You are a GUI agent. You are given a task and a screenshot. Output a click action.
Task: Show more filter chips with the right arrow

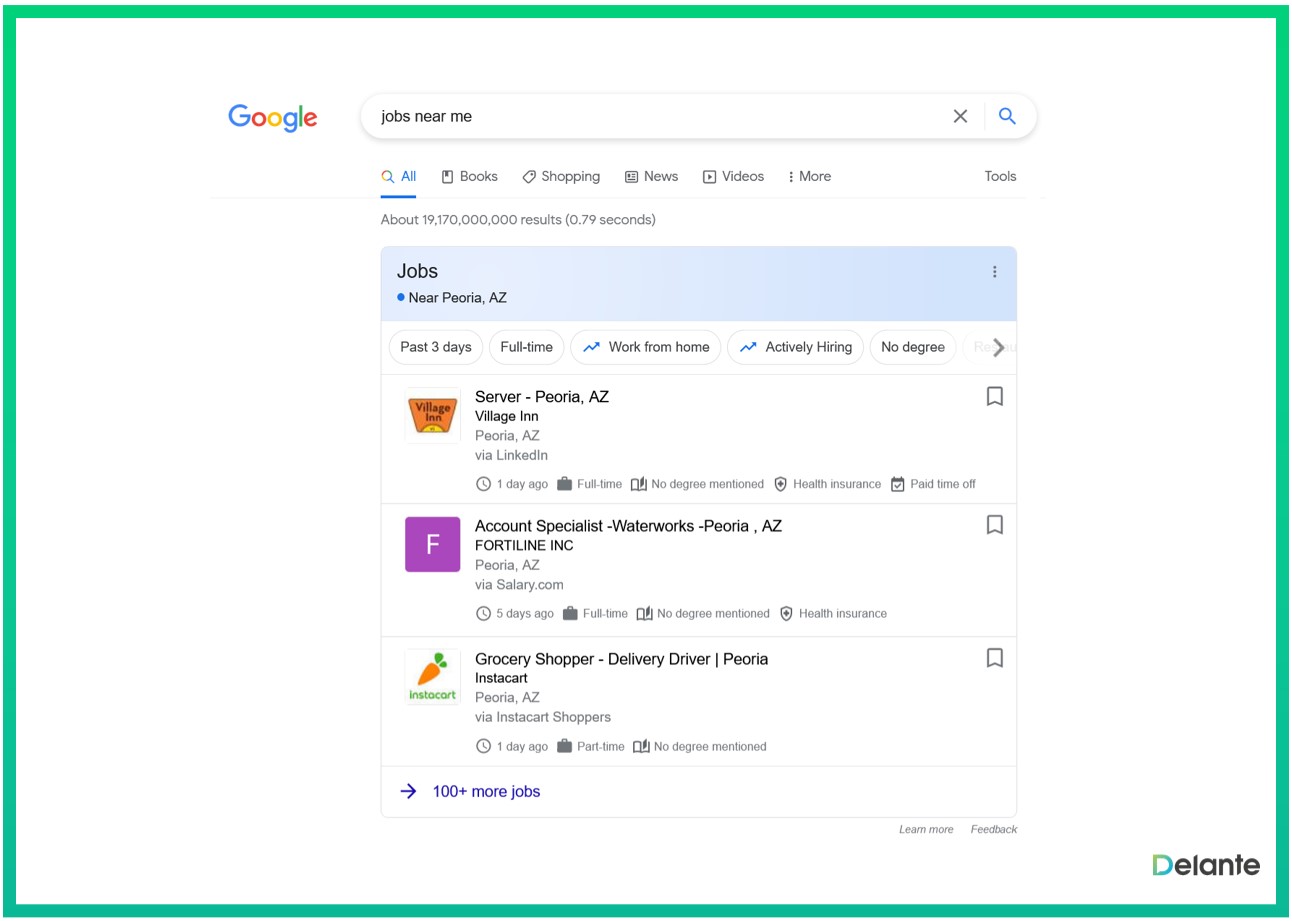point(998,347)
